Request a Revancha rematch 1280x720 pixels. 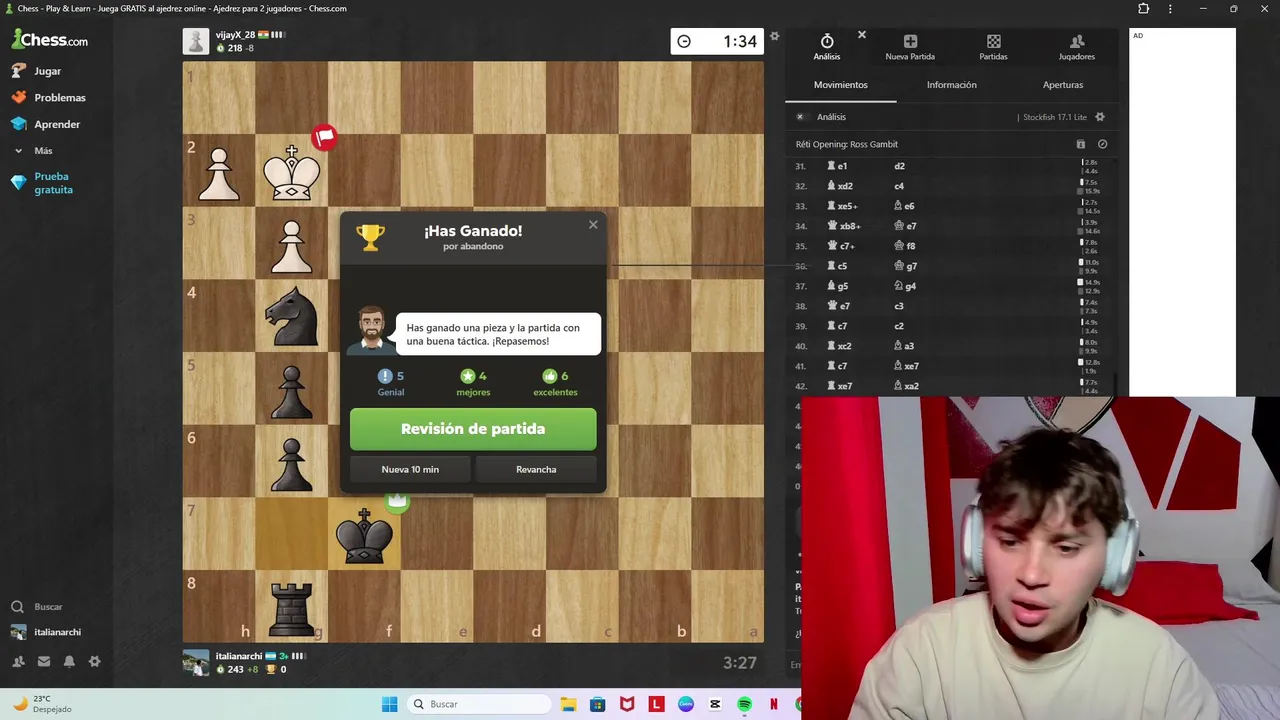[x=536, y=469]
